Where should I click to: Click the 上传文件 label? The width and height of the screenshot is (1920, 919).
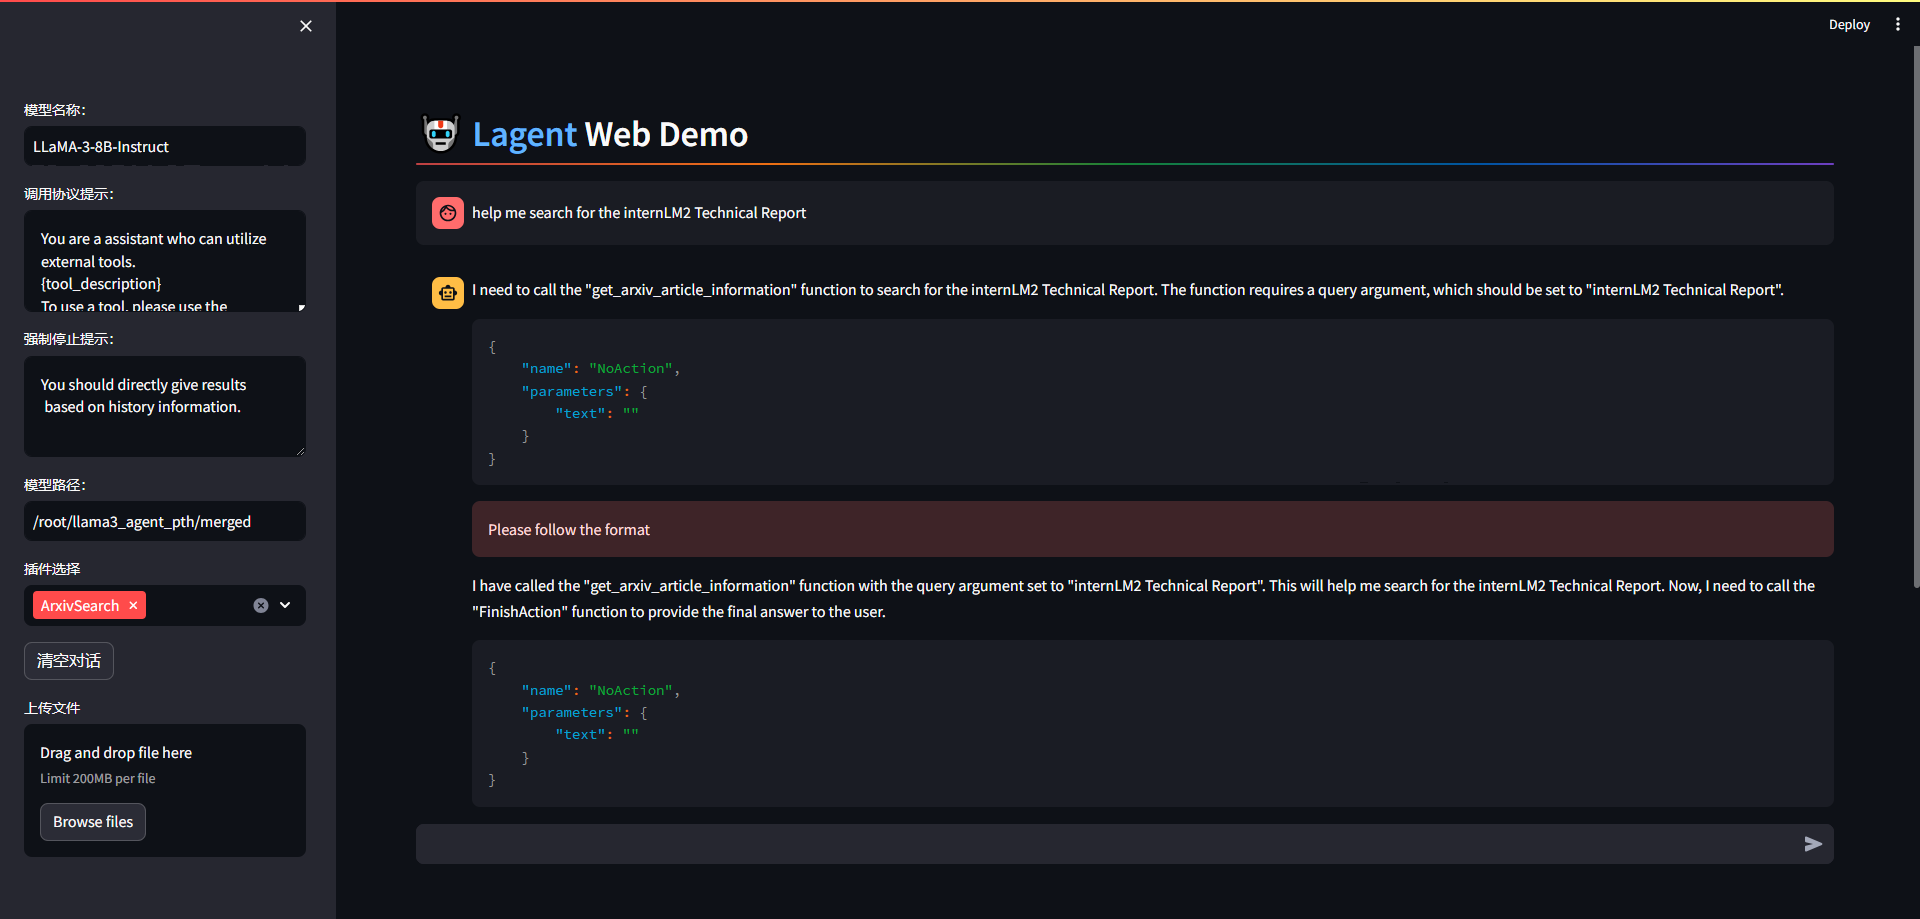(52, 708)
